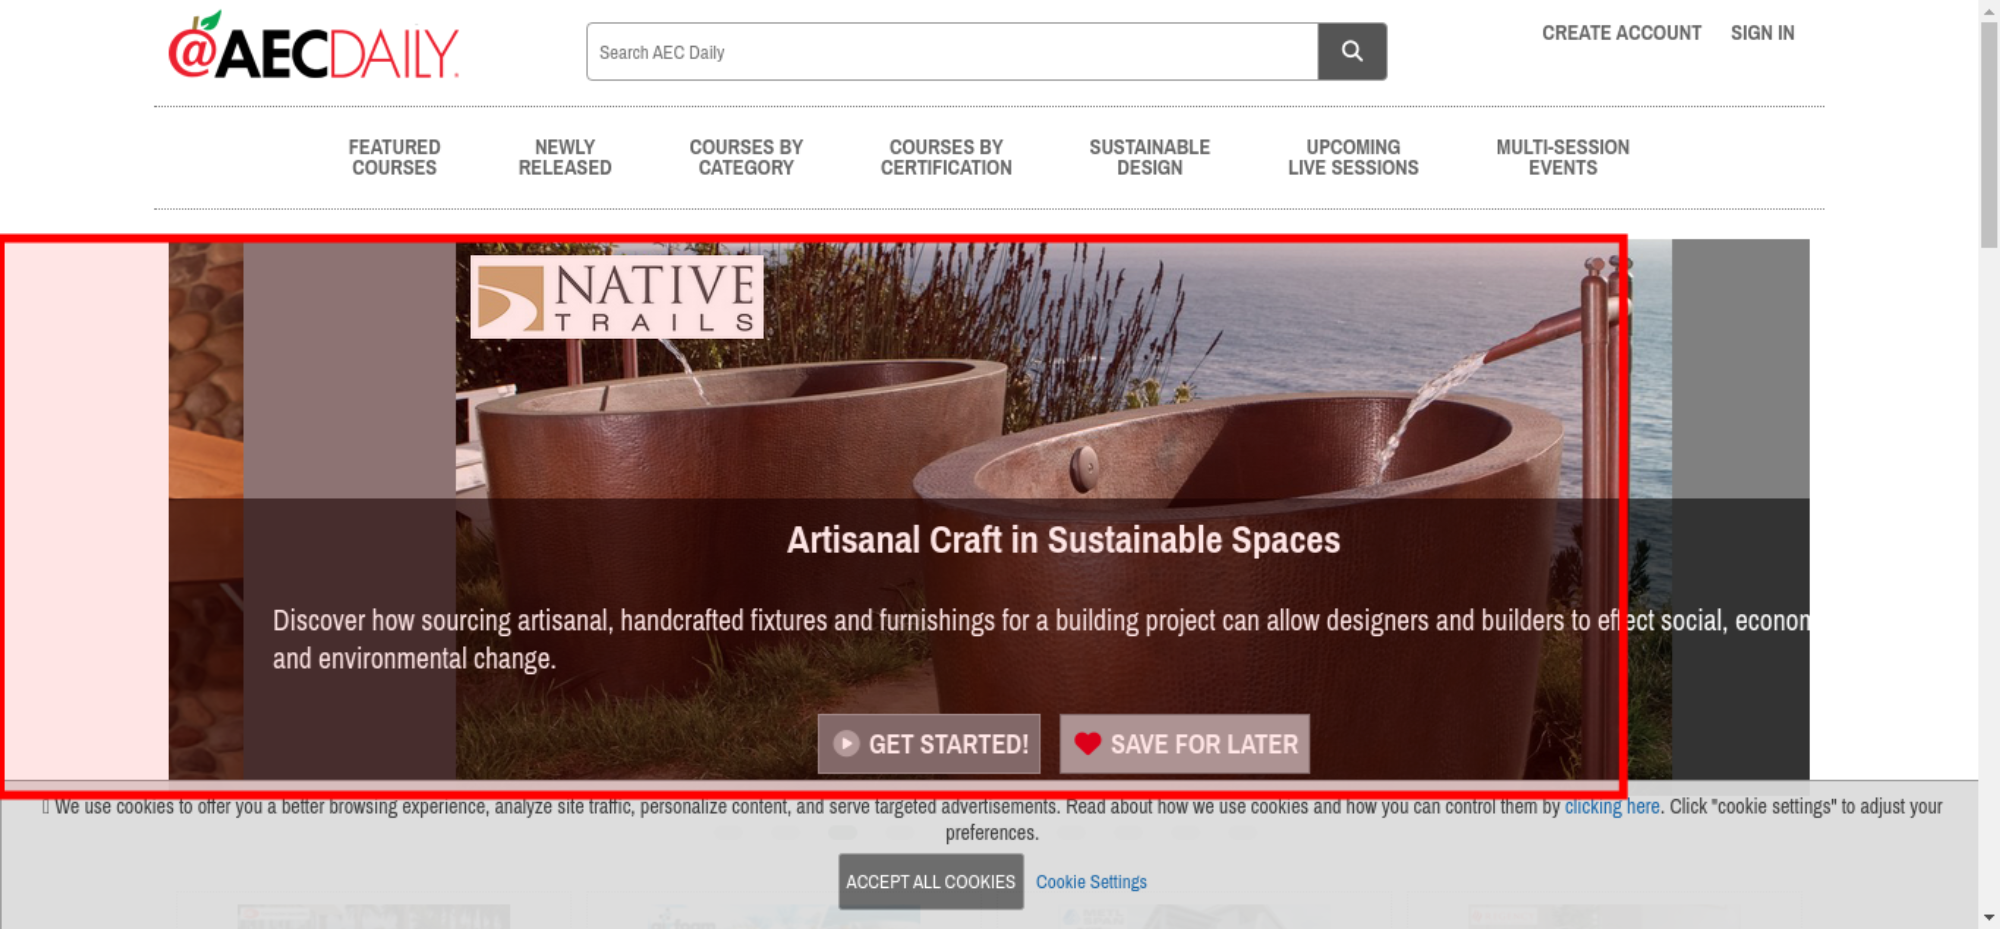The width and height of the screenshot is (2000, 929).
Task: Go to Sustainable Design section
Action: point(1150,158)
